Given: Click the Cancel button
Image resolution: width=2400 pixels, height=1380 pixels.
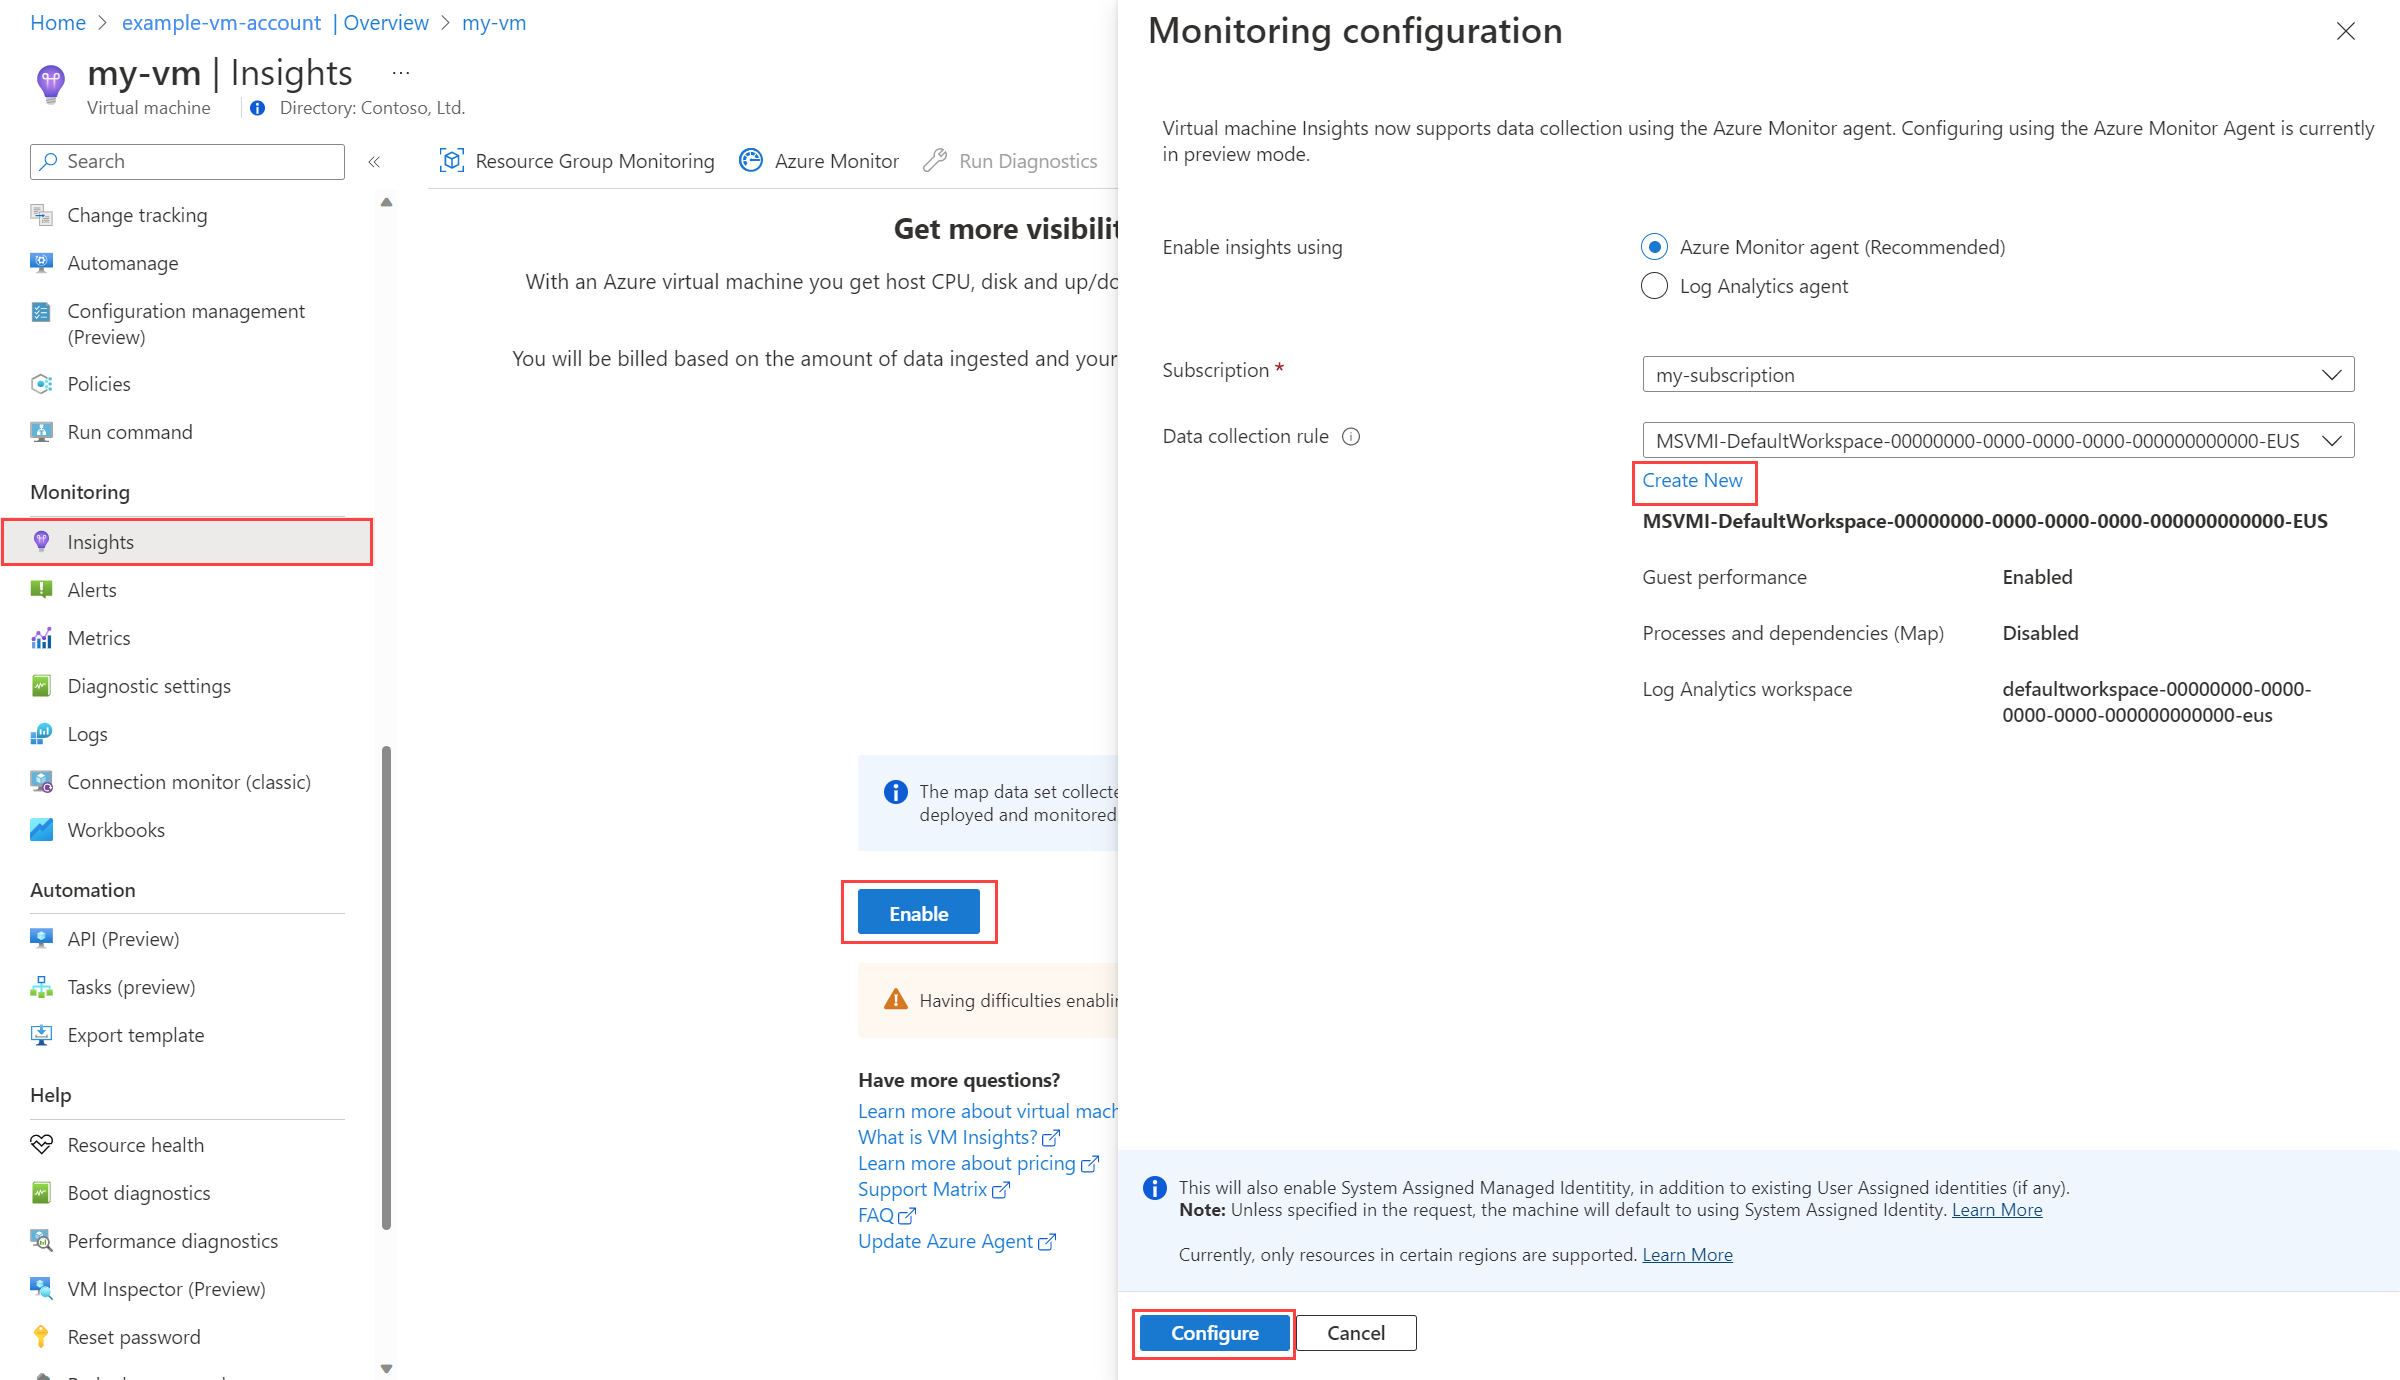Looking at the screenshot, I should pos(1356,1333).
